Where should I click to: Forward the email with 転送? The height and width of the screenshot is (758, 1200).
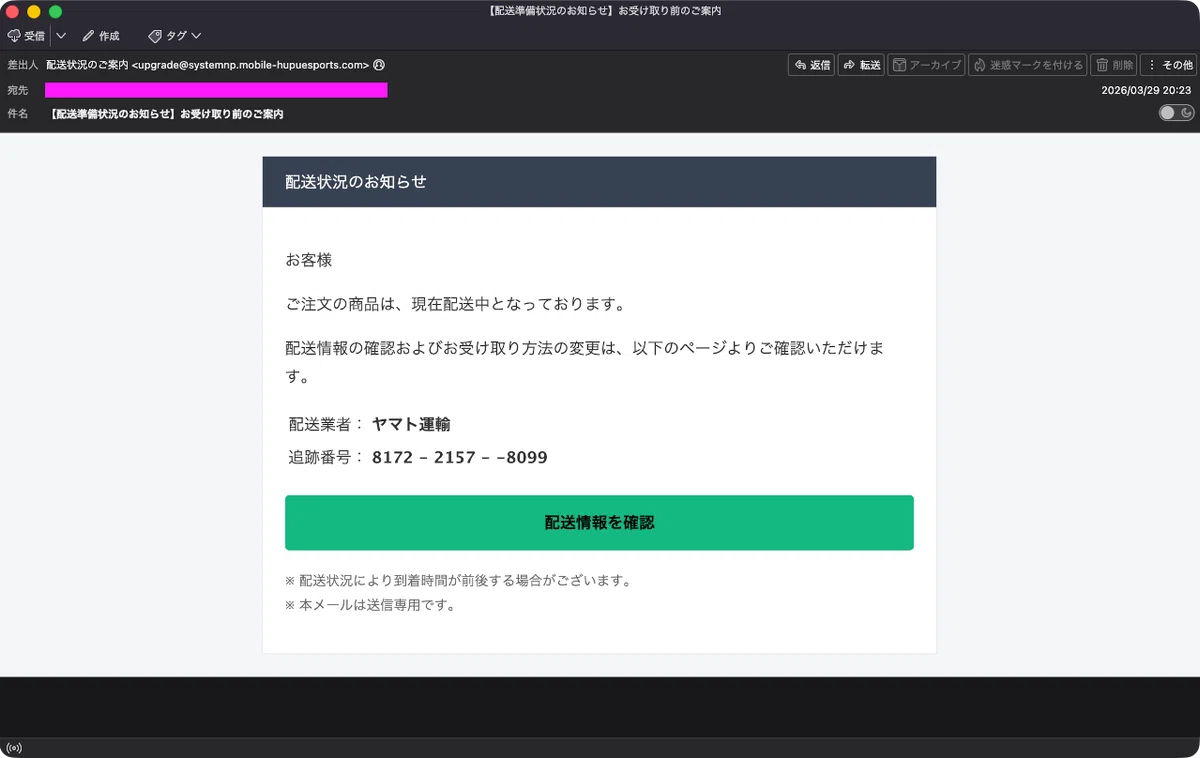pyautogui.click(x=861, y=65)
